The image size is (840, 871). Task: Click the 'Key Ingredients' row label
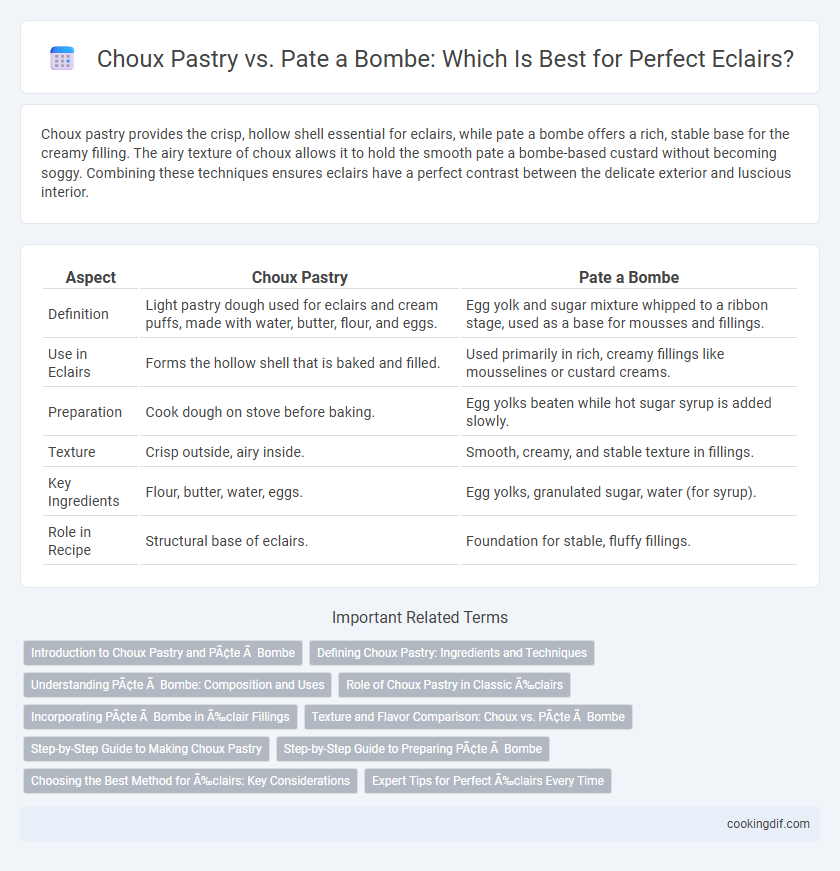pos(83,492)
